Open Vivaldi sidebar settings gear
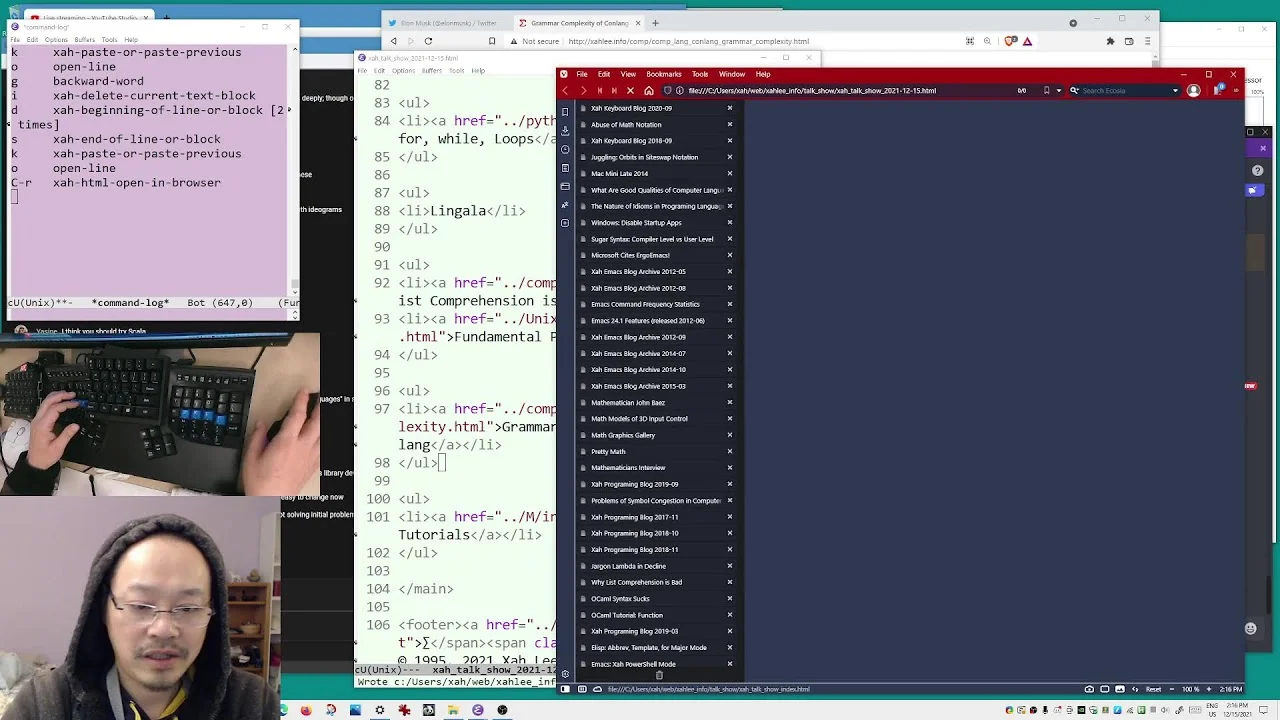This screenshot has height=720, width=1280. 565,675
